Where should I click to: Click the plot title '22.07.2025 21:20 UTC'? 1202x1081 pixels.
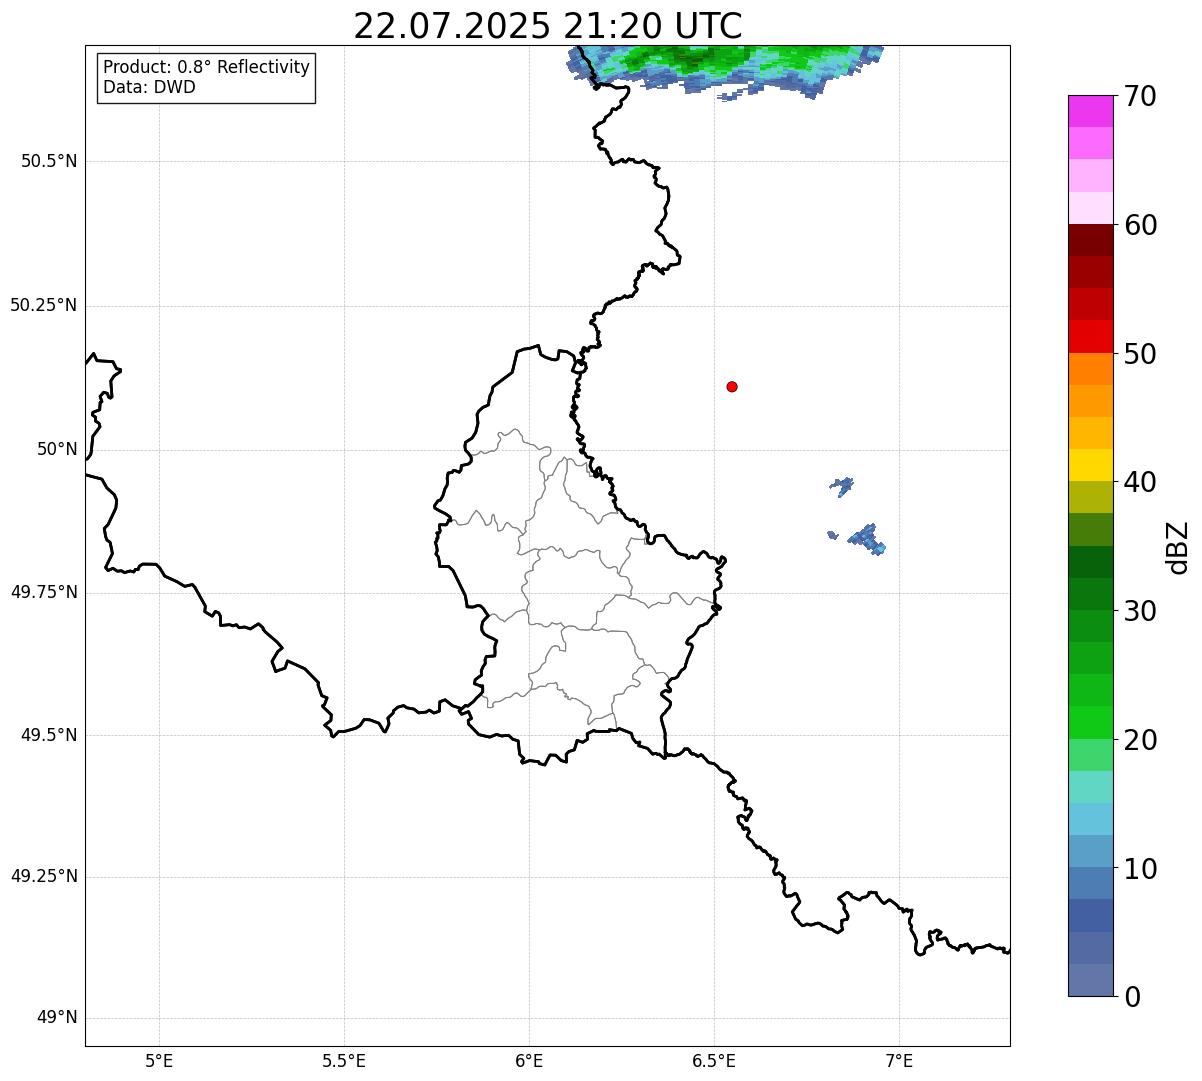click(548, 25)
